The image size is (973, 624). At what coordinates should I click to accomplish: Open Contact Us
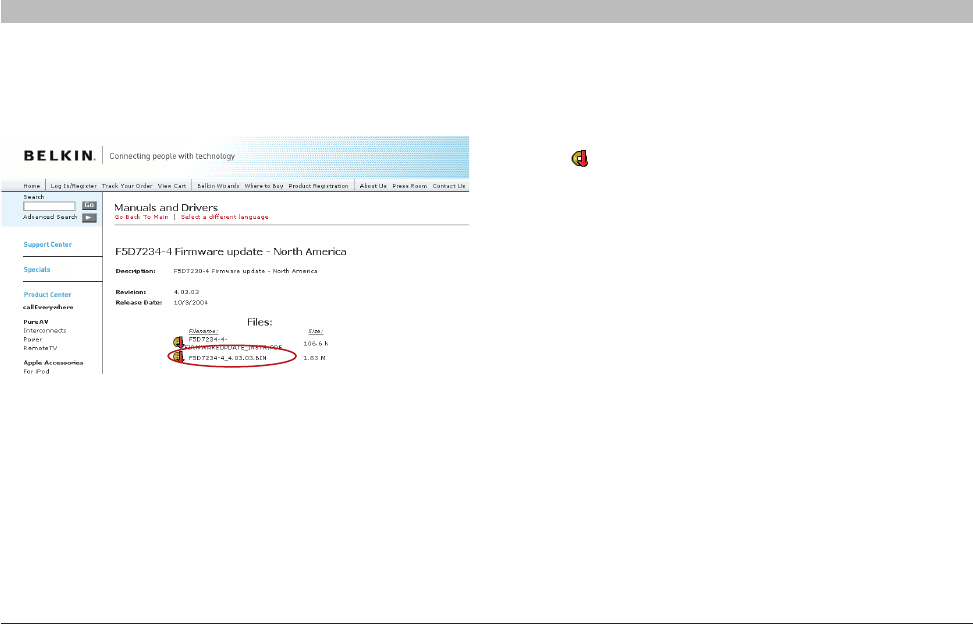pos(449,186)
